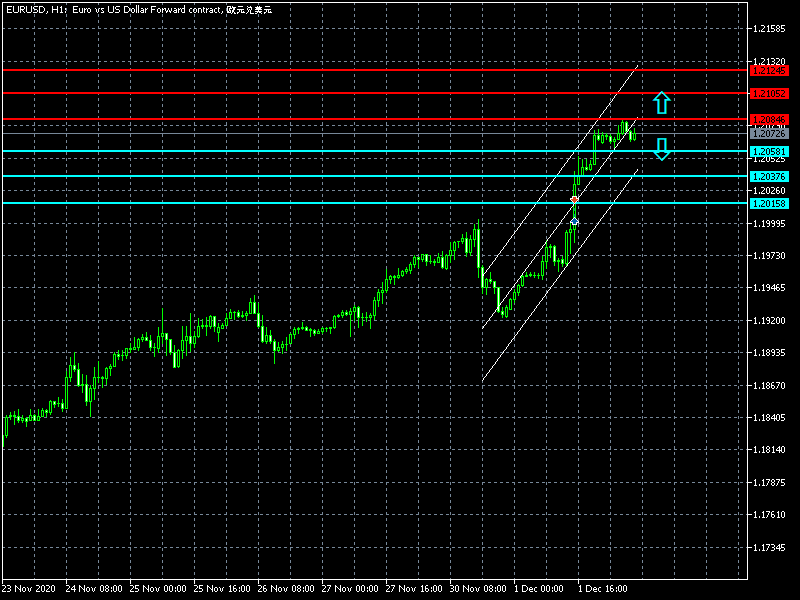Screen dimensions: 800x600
Task: Select the red sell arrow marker on the candle
Action: point(574,201)
